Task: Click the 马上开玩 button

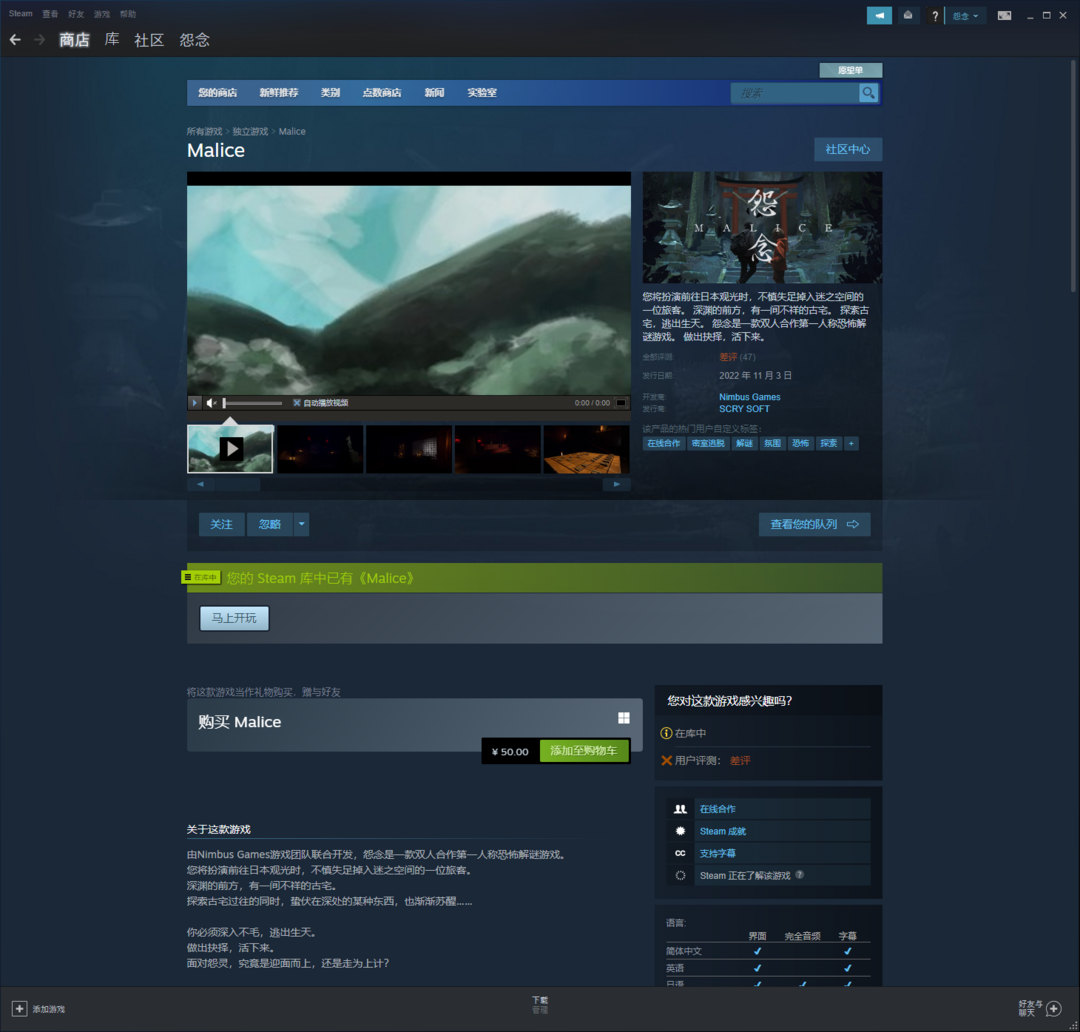Action: click(234, 618)
